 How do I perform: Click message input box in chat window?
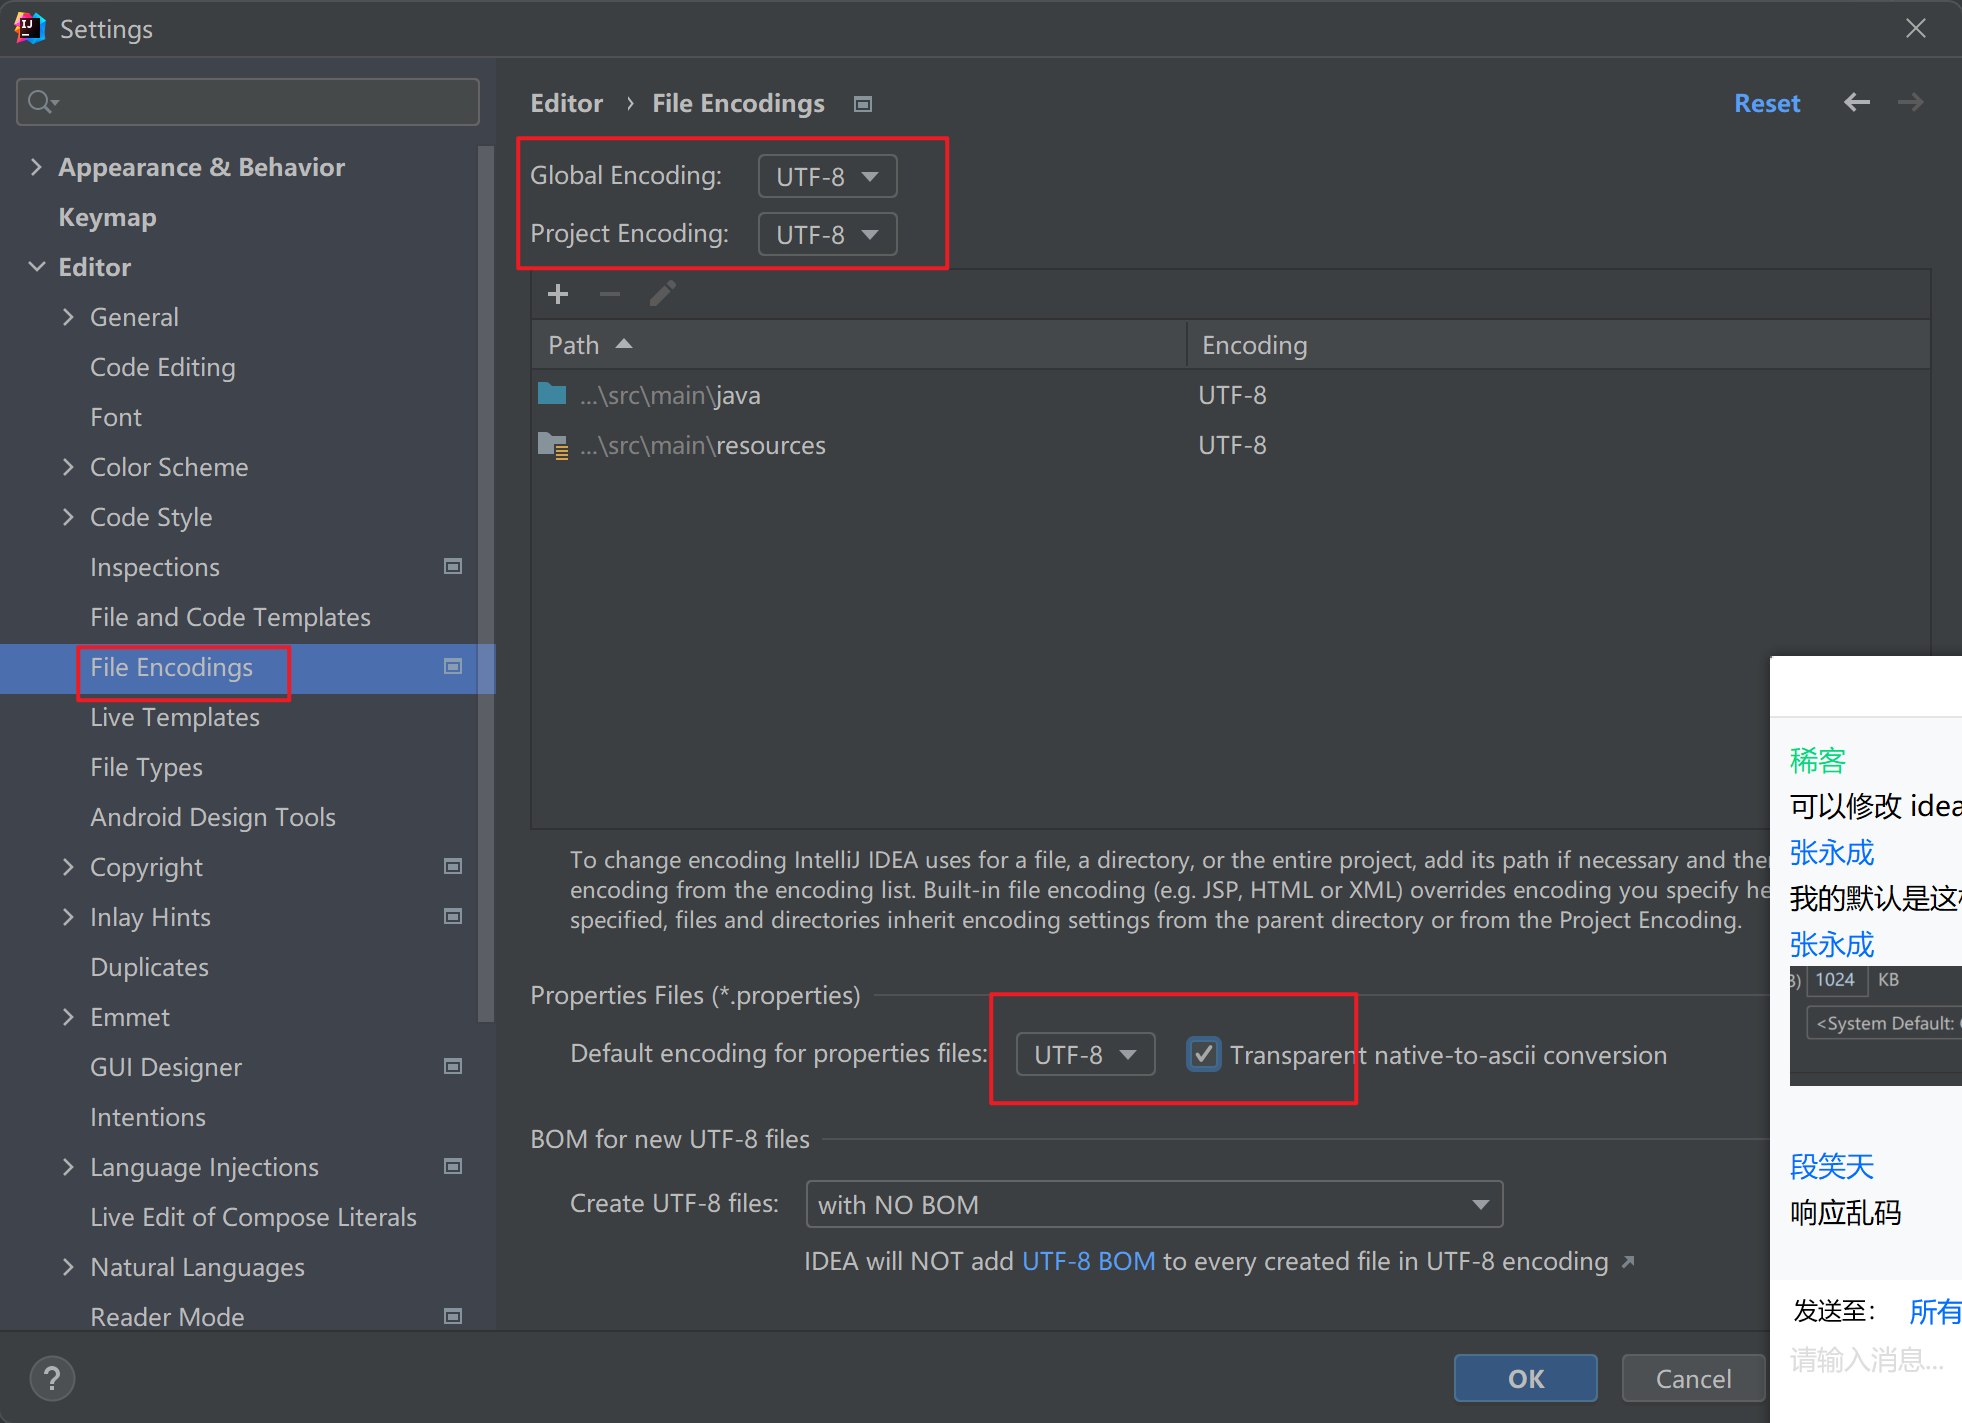(1866, 1360)
